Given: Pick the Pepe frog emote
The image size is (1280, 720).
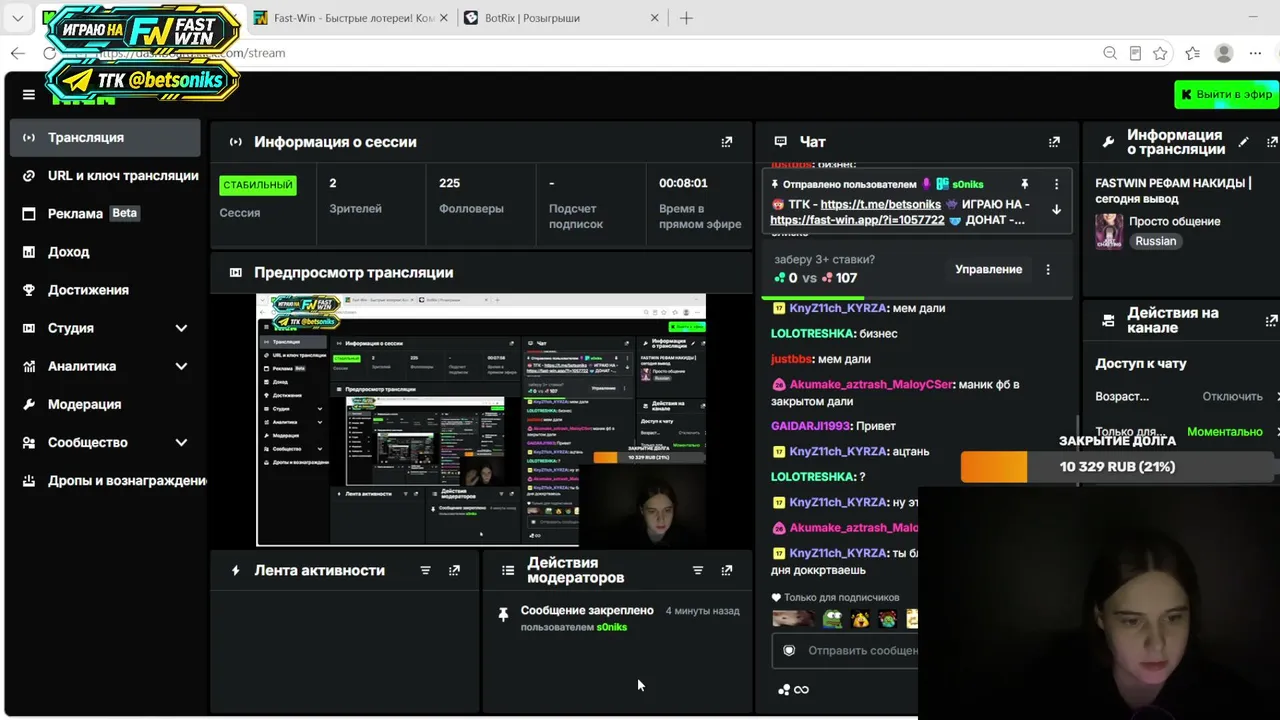Looking at the screenshot, I should click(x=832, y=619).
